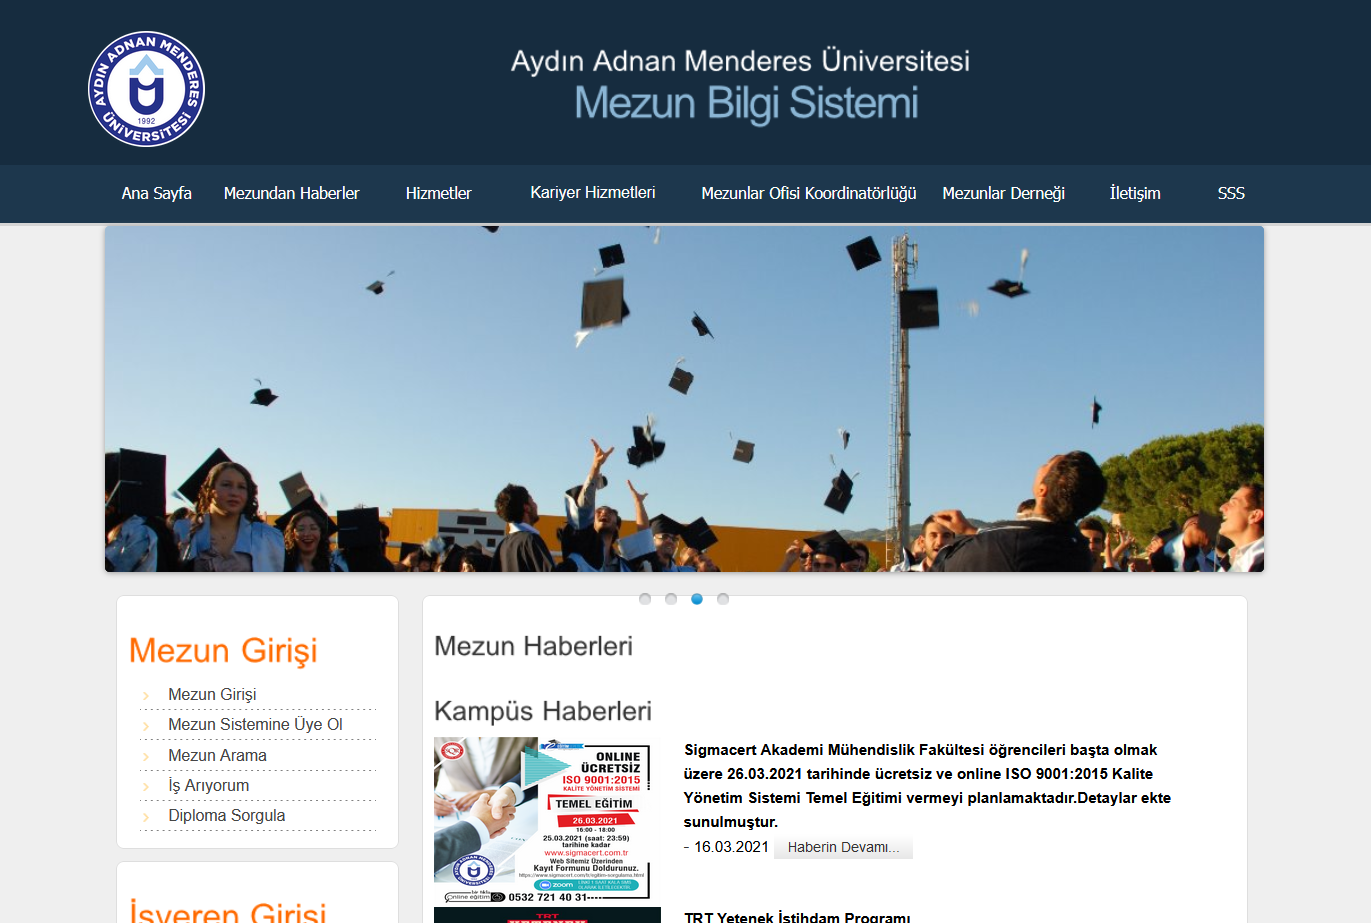
Task: Expand the Kariyer Hizmetleri menu
Action: [592, 192]
